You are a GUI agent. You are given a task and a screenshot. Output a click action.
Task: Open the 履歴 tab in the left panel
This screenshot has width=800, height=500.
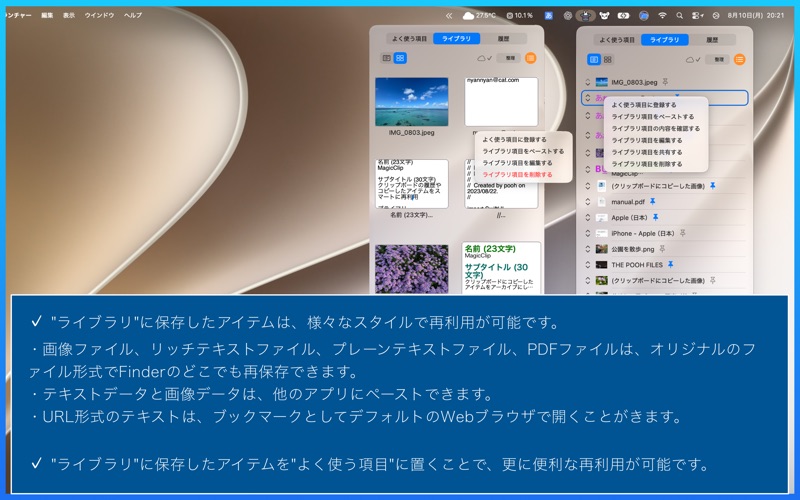tap(503, 39)
